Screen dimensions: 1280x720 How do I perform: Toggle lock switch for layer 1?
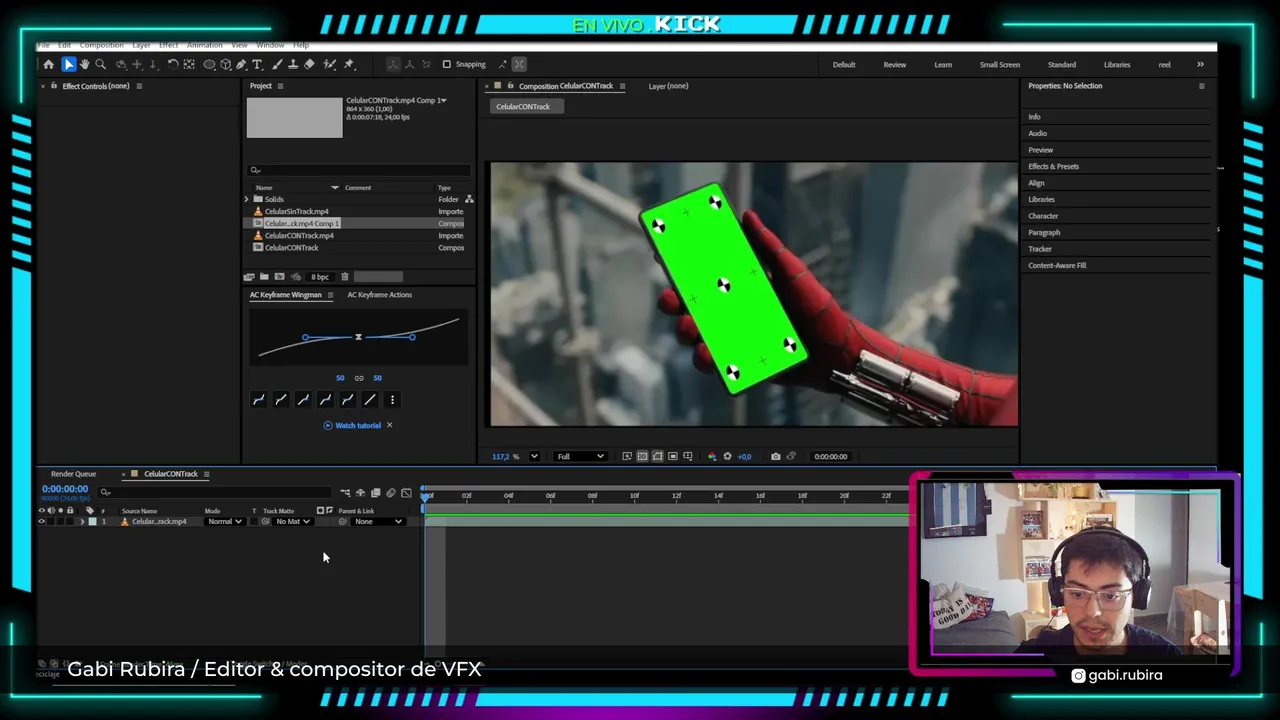coord(70,522)
